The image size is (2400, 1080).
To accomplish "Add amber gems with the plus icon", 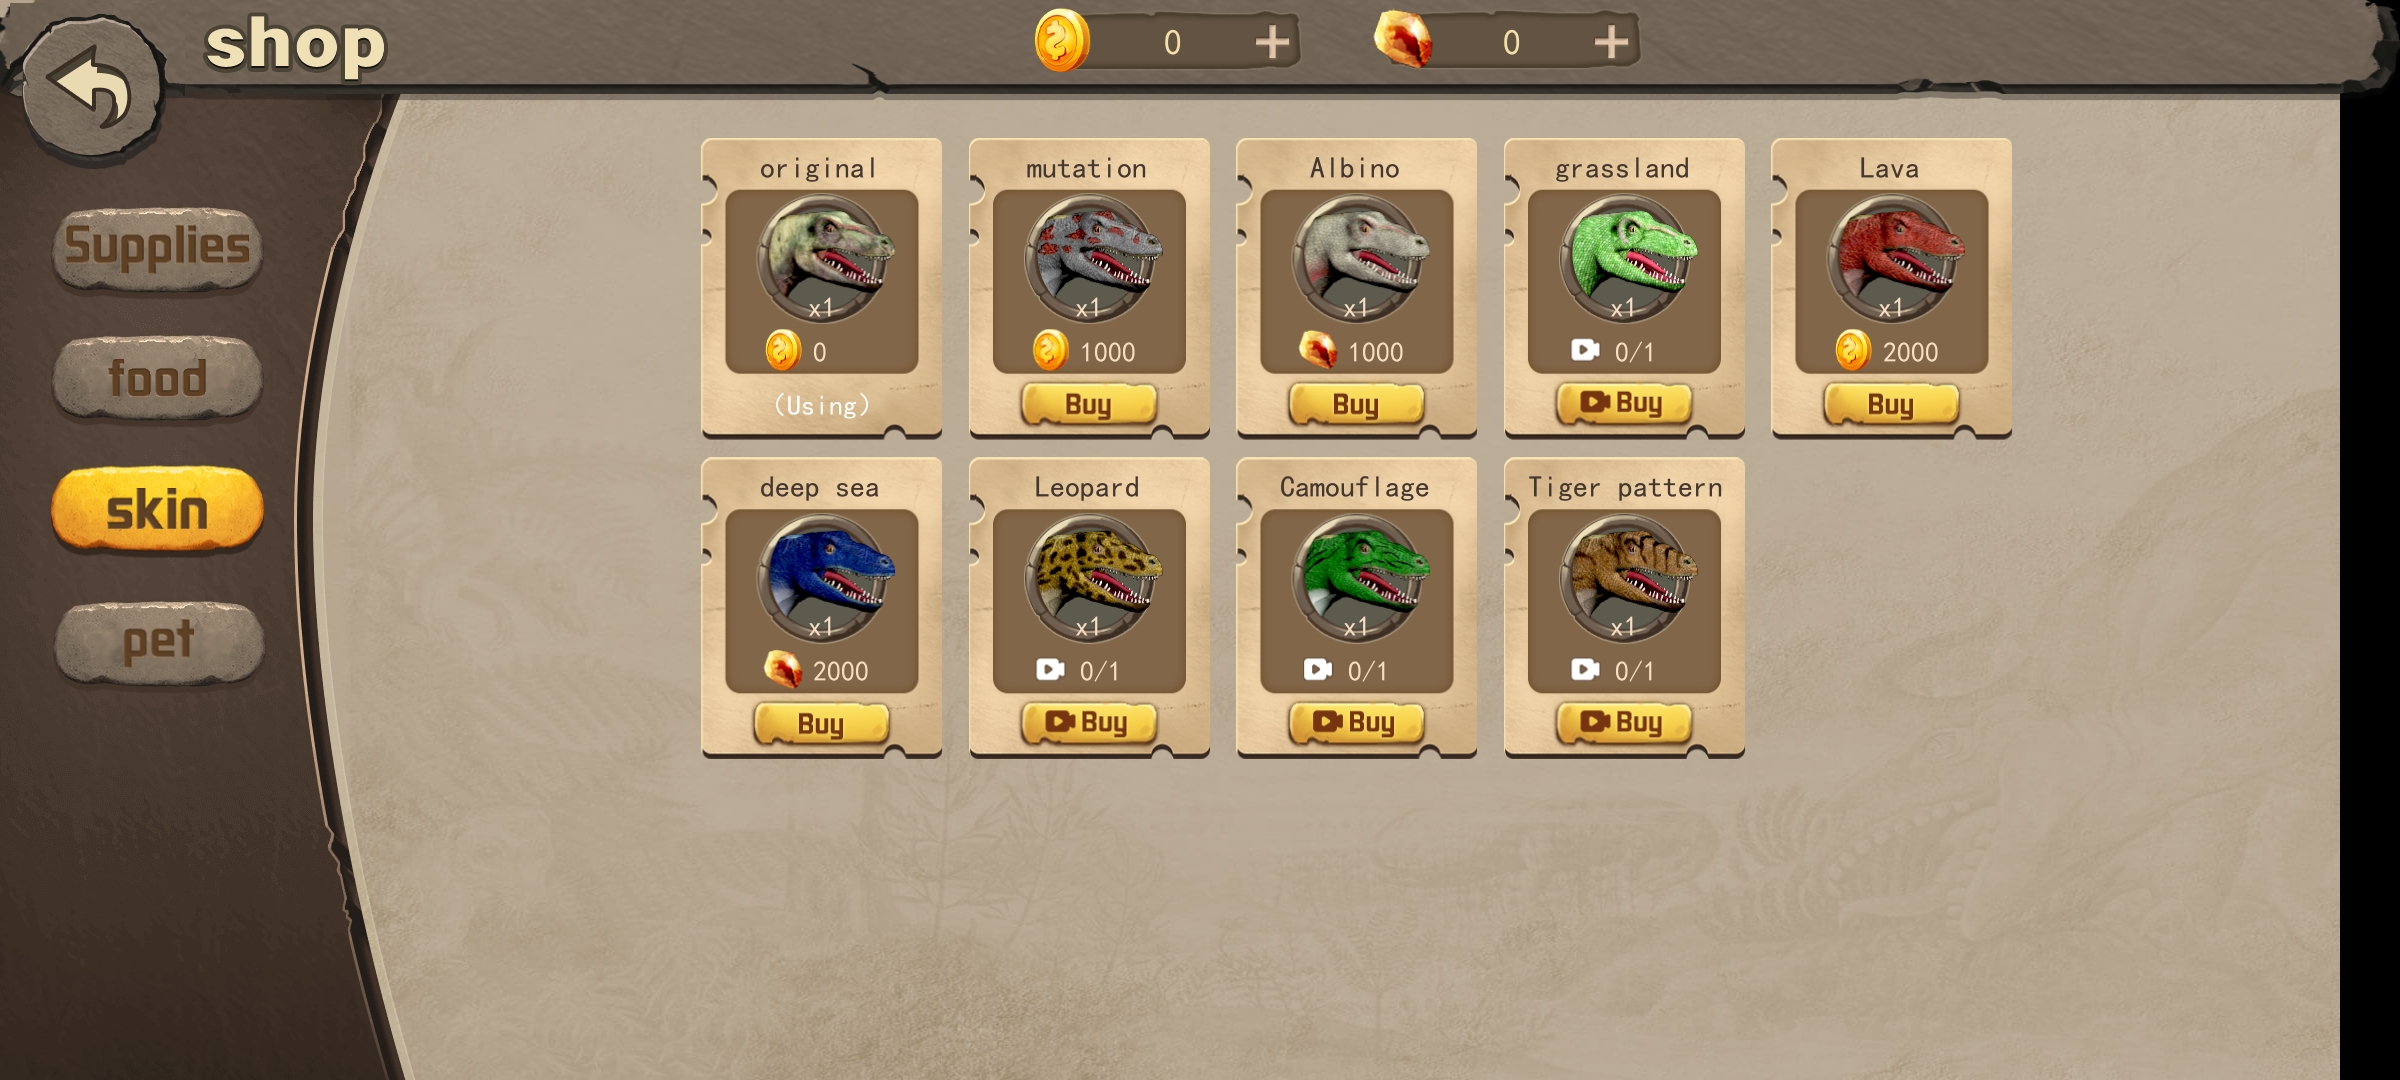I will (1611, 42).
